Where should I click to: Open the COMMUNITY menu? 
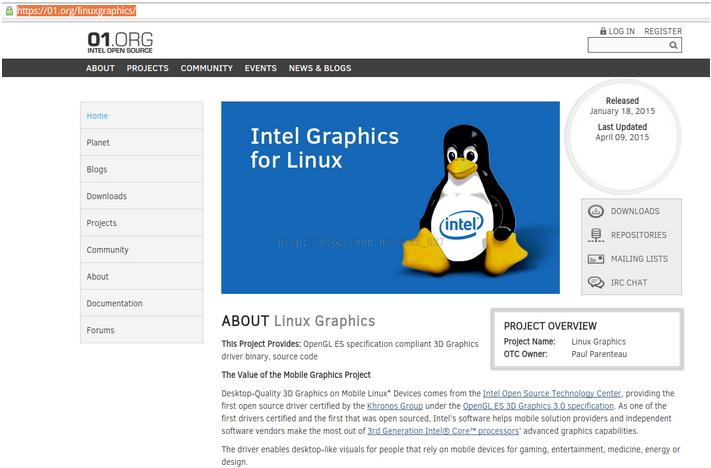[x=207, y=68]
